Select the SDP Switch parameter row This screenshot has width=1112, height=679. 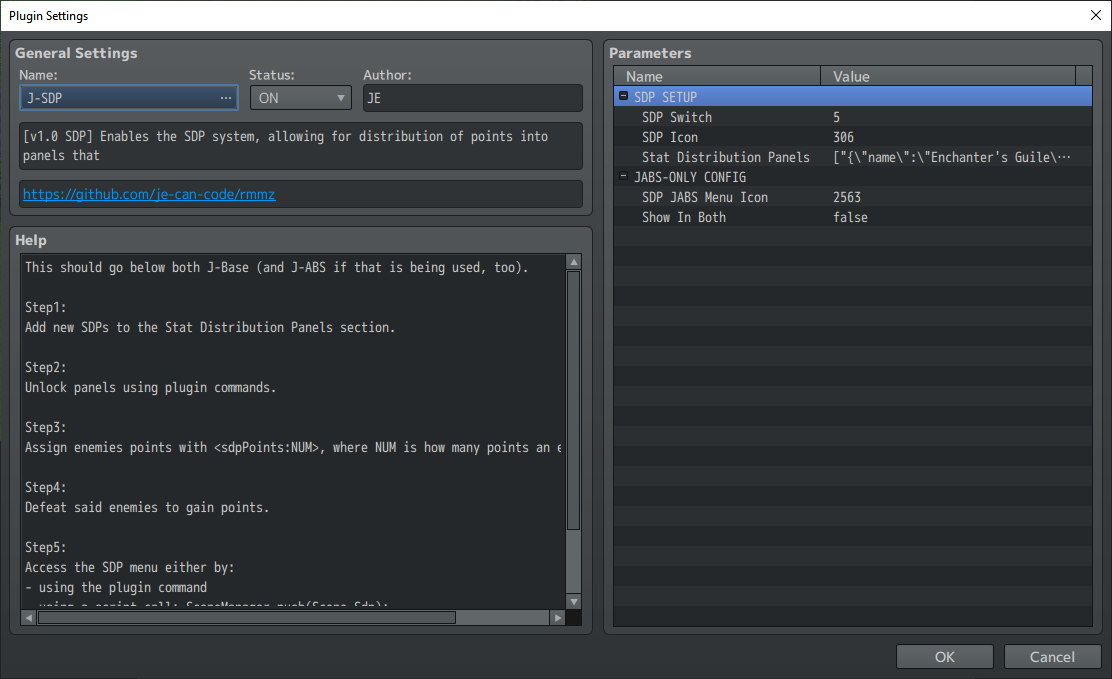click(x=852, y=117)
